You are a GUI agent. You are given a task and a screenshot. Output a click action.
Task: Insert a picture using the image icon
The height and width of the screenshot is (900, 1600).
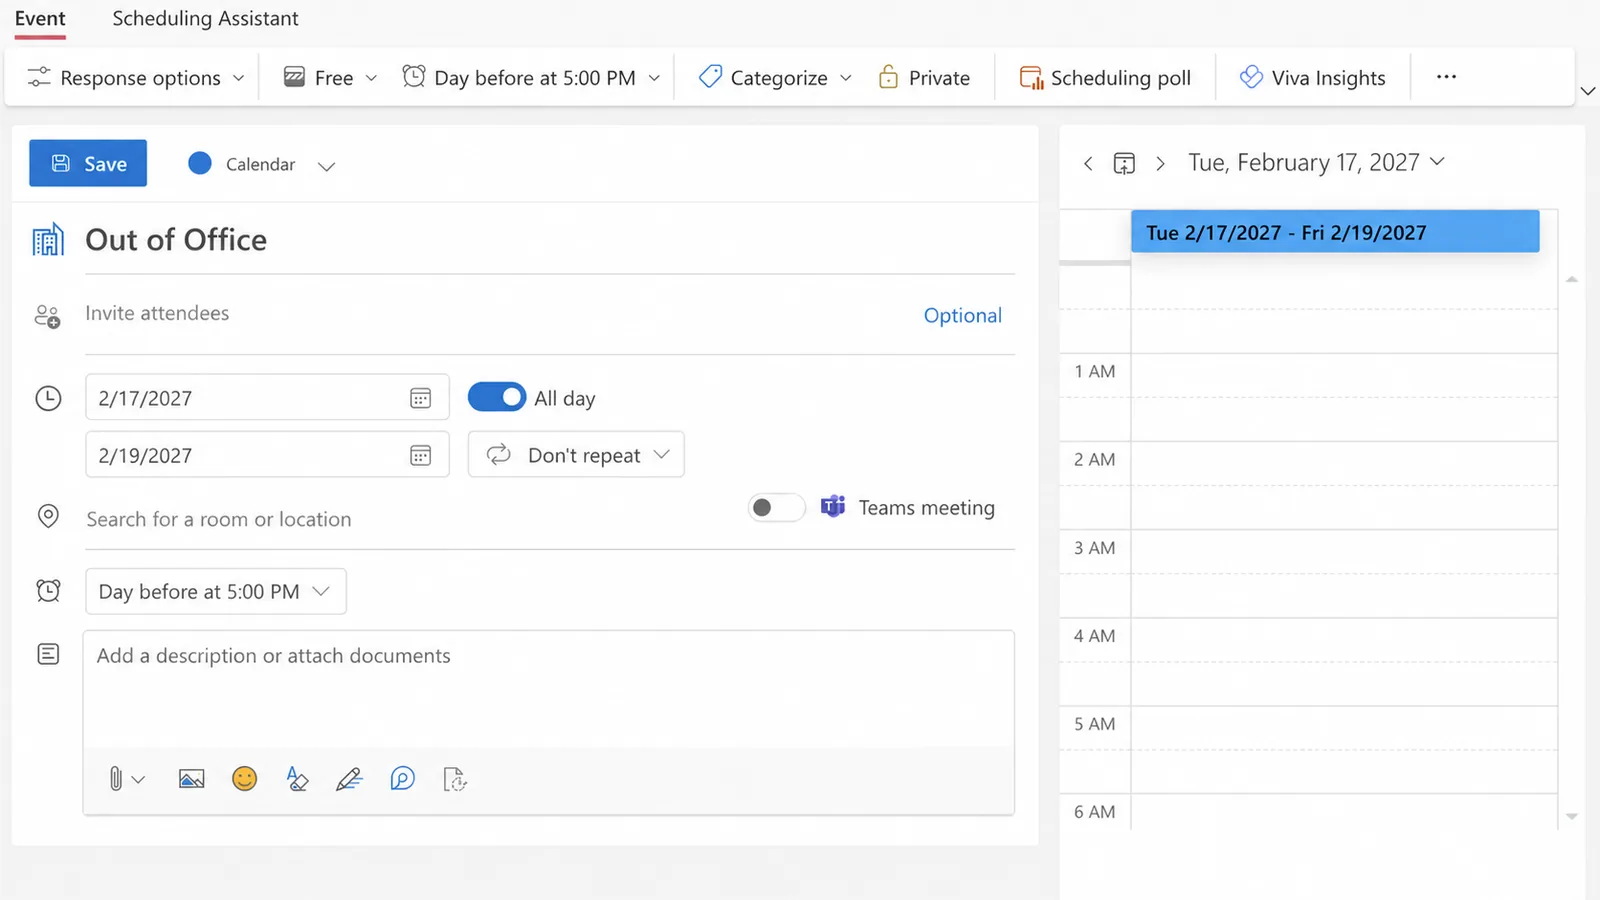tap(191, 779)
